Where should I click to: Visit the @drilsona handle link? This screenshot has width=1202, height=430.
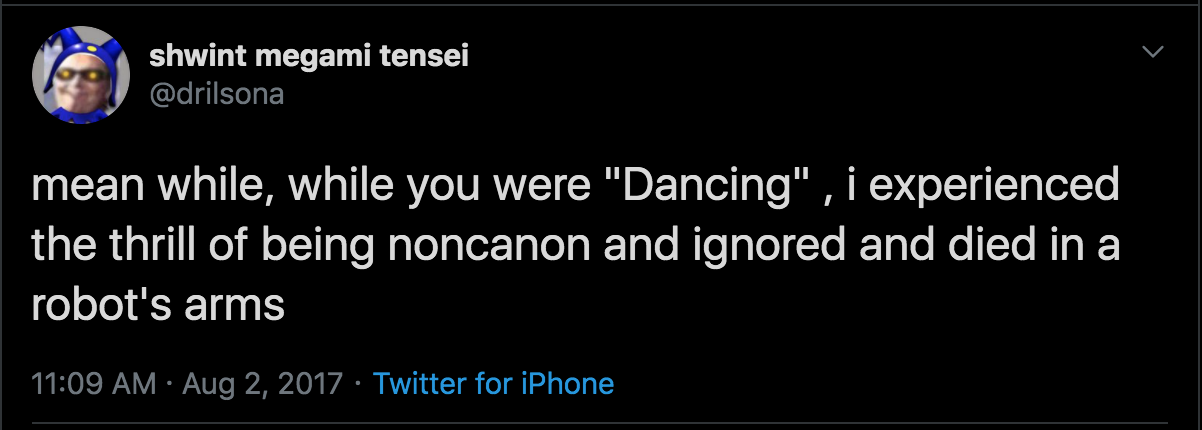pos(216,94)
